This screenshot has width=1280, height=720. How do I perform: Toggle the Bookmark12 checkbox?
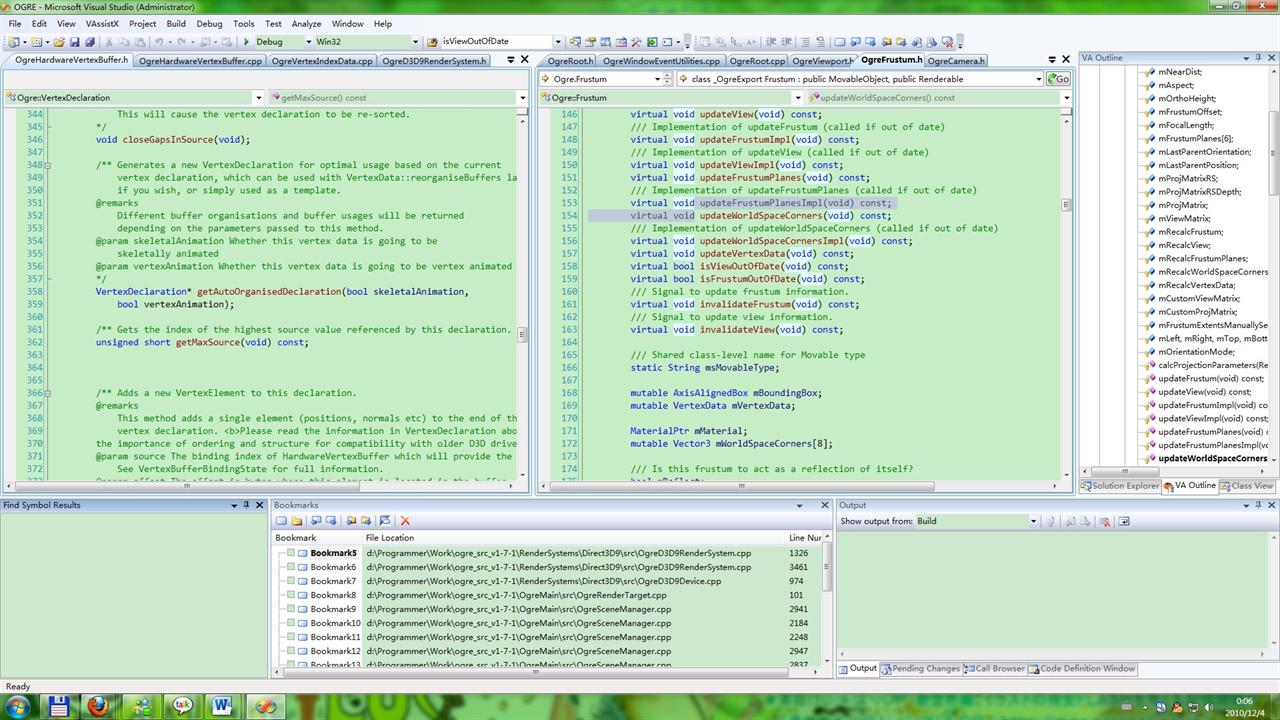click(291, 651)
